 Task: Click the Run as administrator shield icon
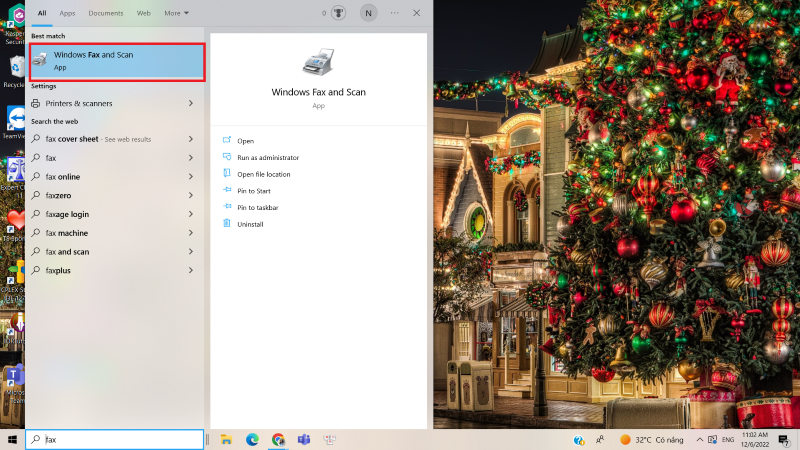(x=227, y=157)
